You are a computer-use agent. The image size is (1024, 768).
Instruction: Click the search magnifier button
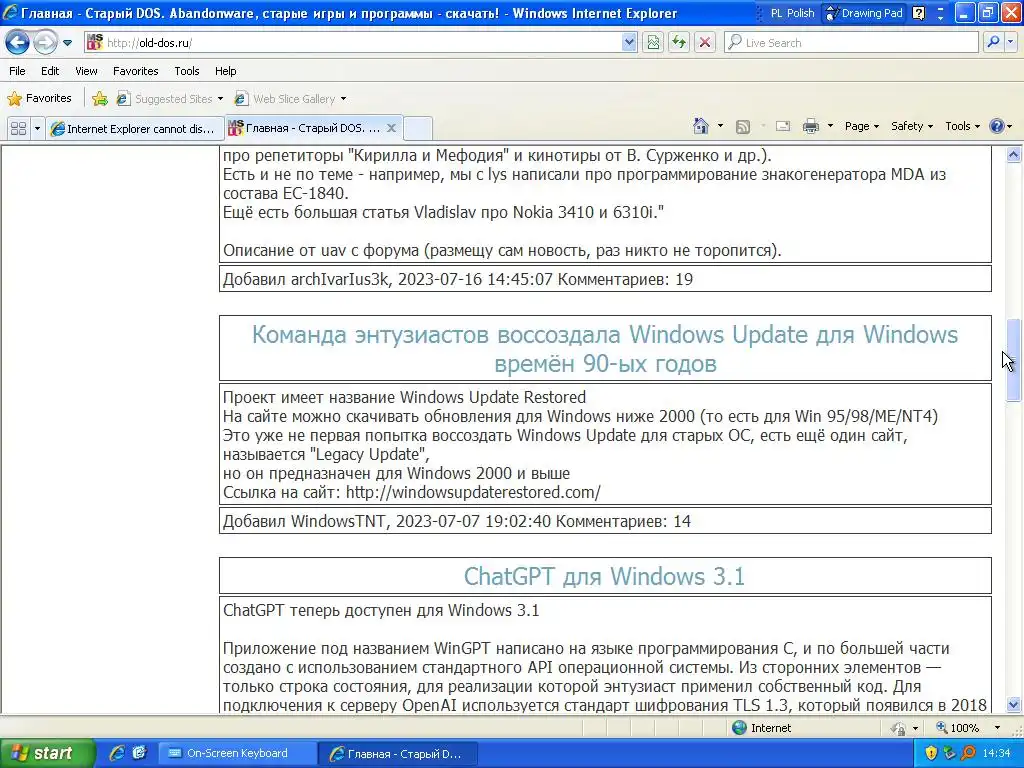993,43
